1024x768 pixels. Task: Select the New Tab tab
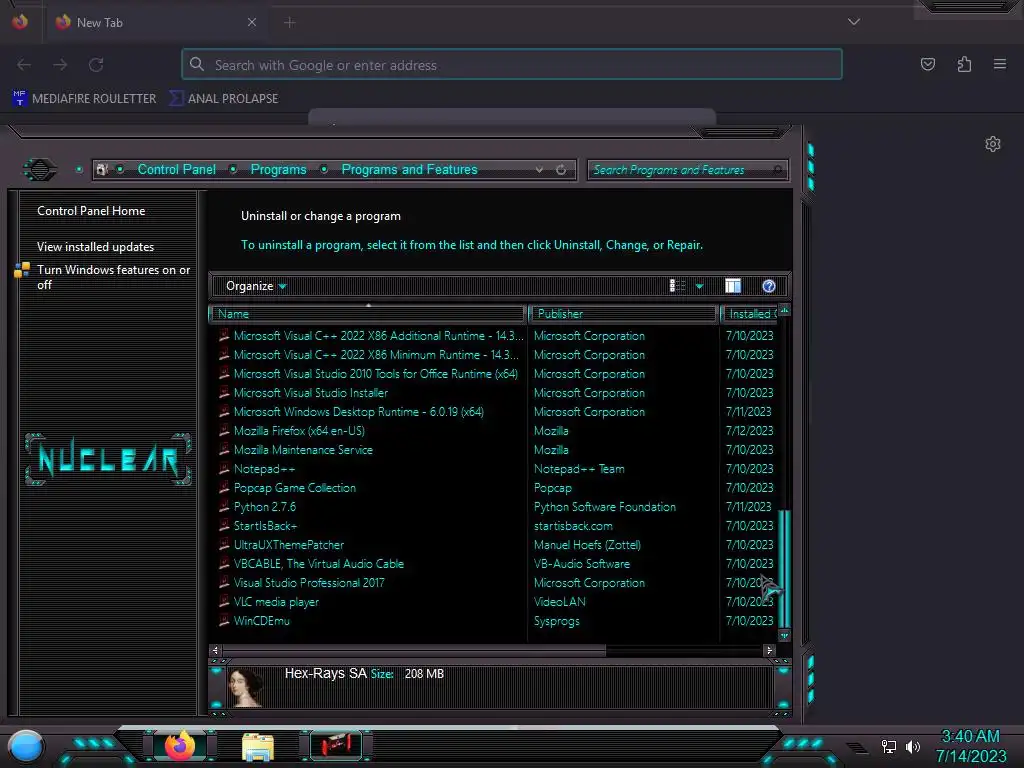155,22
